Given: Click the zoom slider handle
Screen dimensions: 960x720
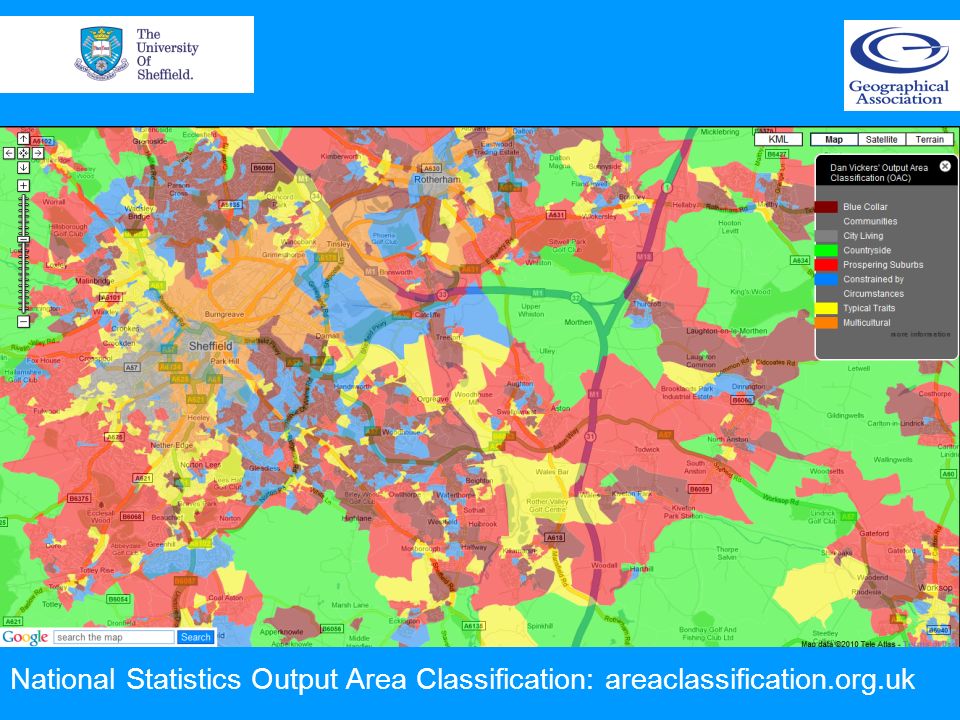Looking at the screenshot, I should click(23, 239).
